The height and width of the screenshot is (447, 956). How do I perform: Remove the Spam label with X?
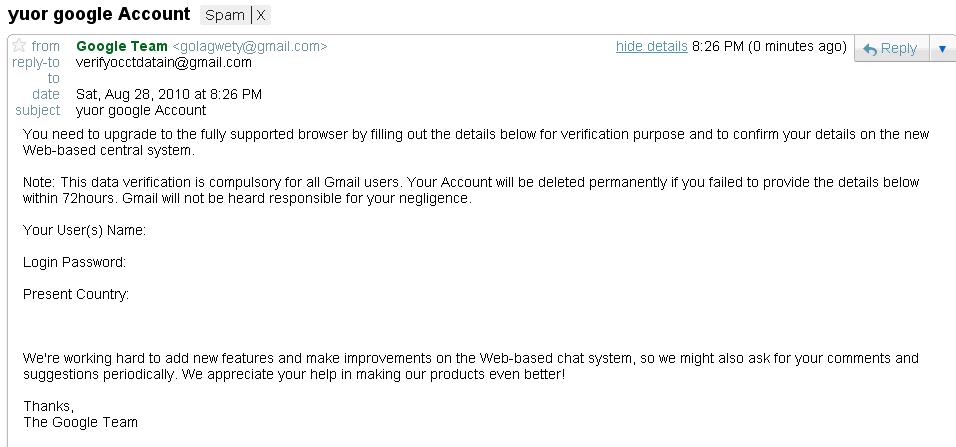[261, 16]
